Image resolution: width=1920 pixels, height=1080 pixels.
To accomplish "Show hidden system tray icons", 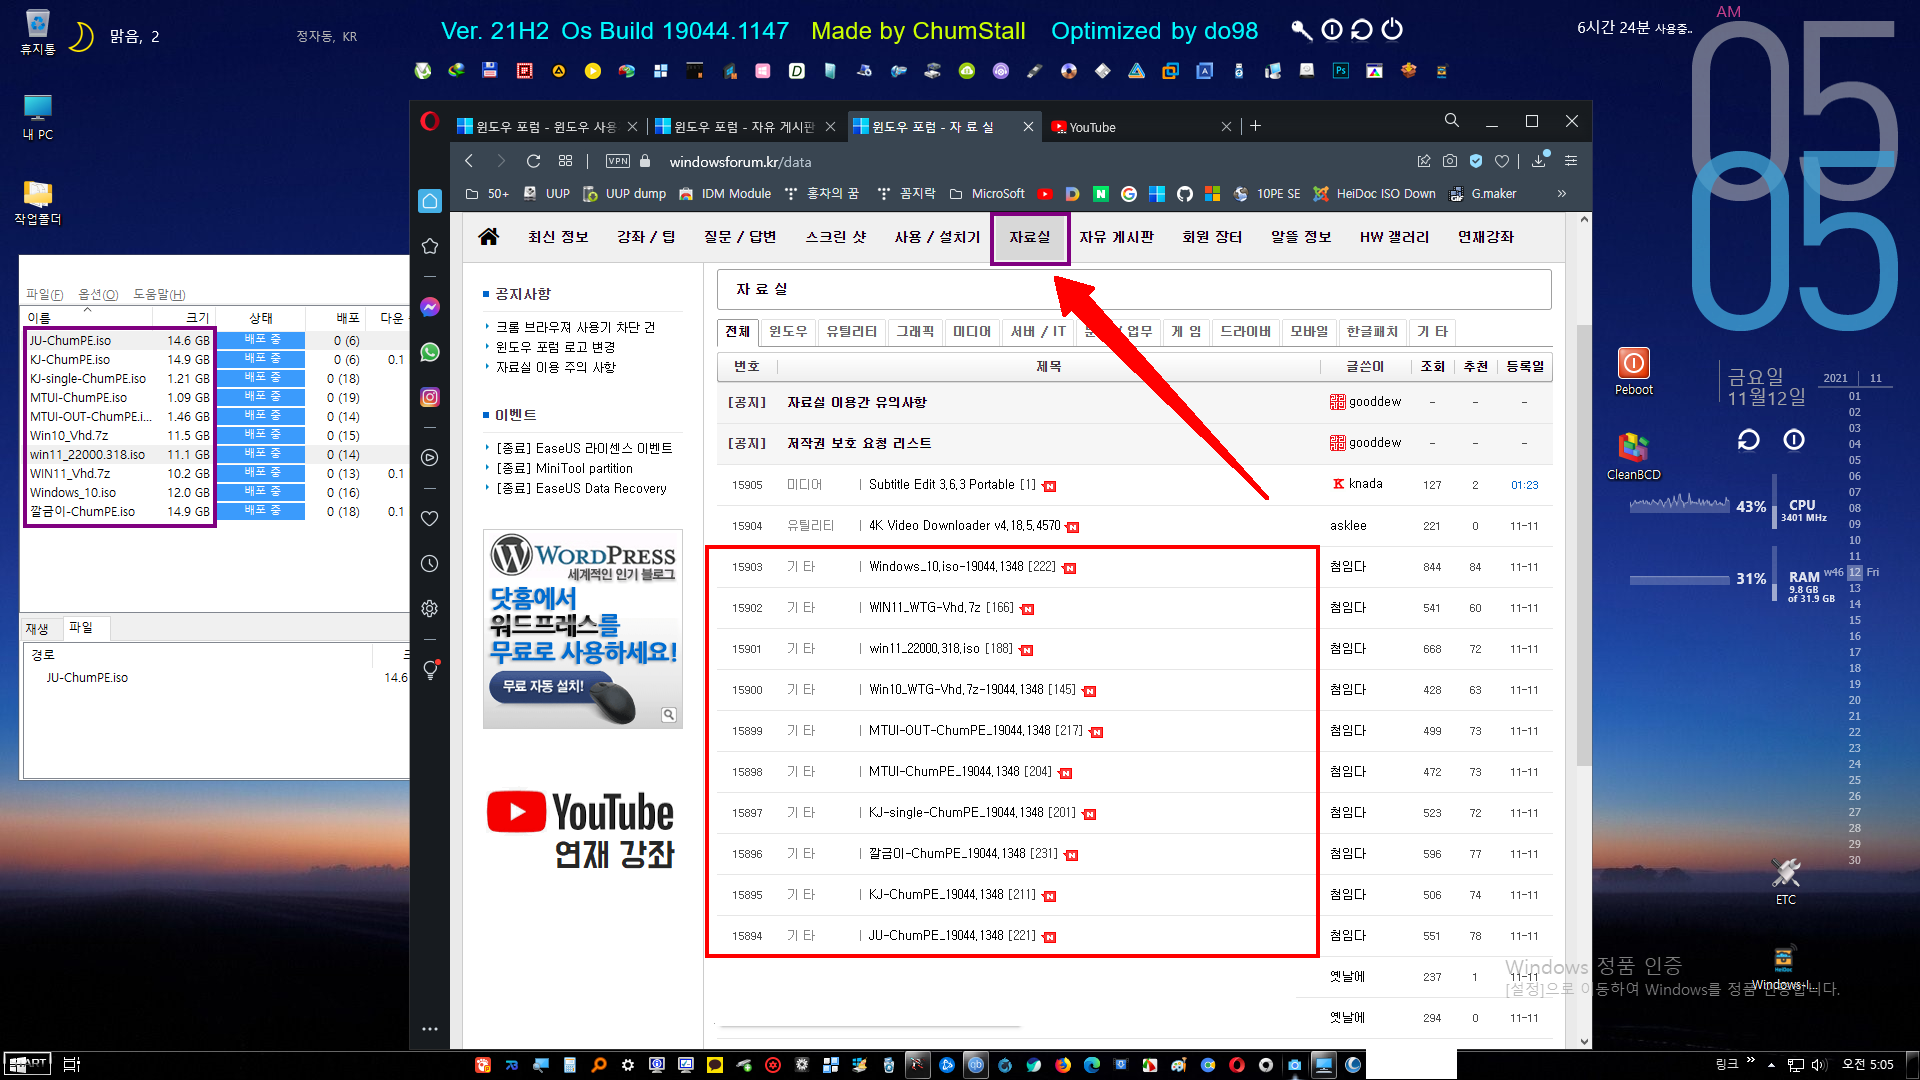I will (1771, 1065).
